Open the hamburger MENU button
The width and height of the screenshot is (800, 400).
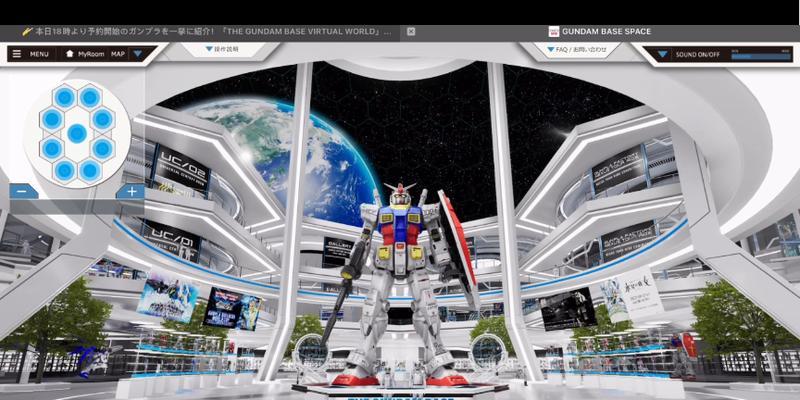point(31,54)
